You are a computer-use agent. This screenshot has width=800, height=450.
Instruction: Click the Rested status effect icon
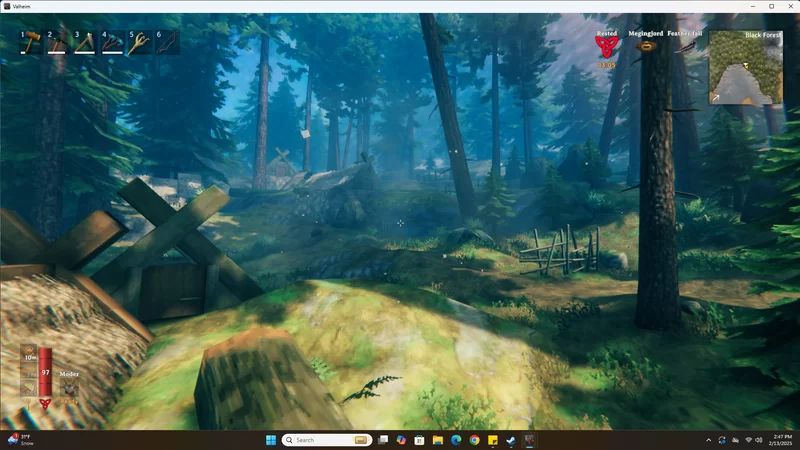pyautogui.click(x=607, y=48)
